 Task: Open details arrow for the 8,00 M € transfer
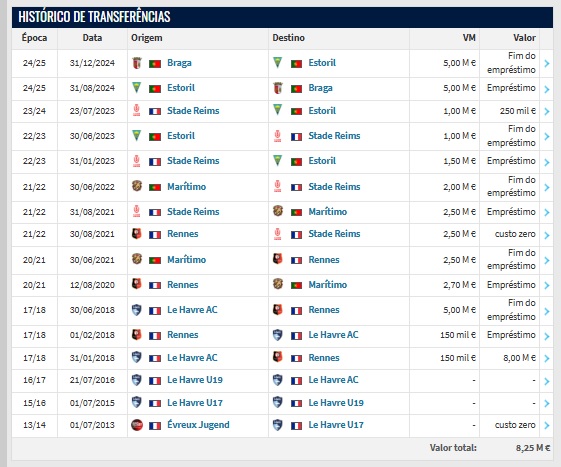(x=547, y=358)
